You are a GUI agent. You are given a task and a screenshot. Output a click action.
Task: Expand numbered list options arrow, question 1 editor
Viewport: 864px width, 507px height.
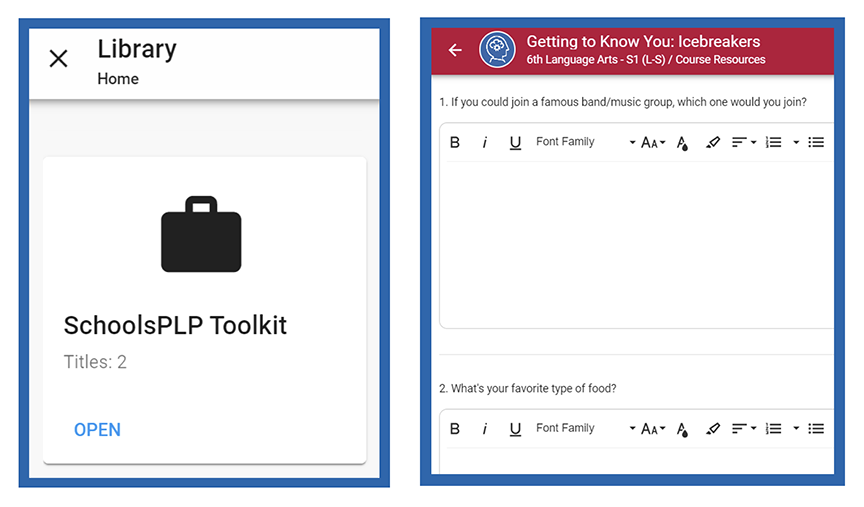(x=796, y=143)
